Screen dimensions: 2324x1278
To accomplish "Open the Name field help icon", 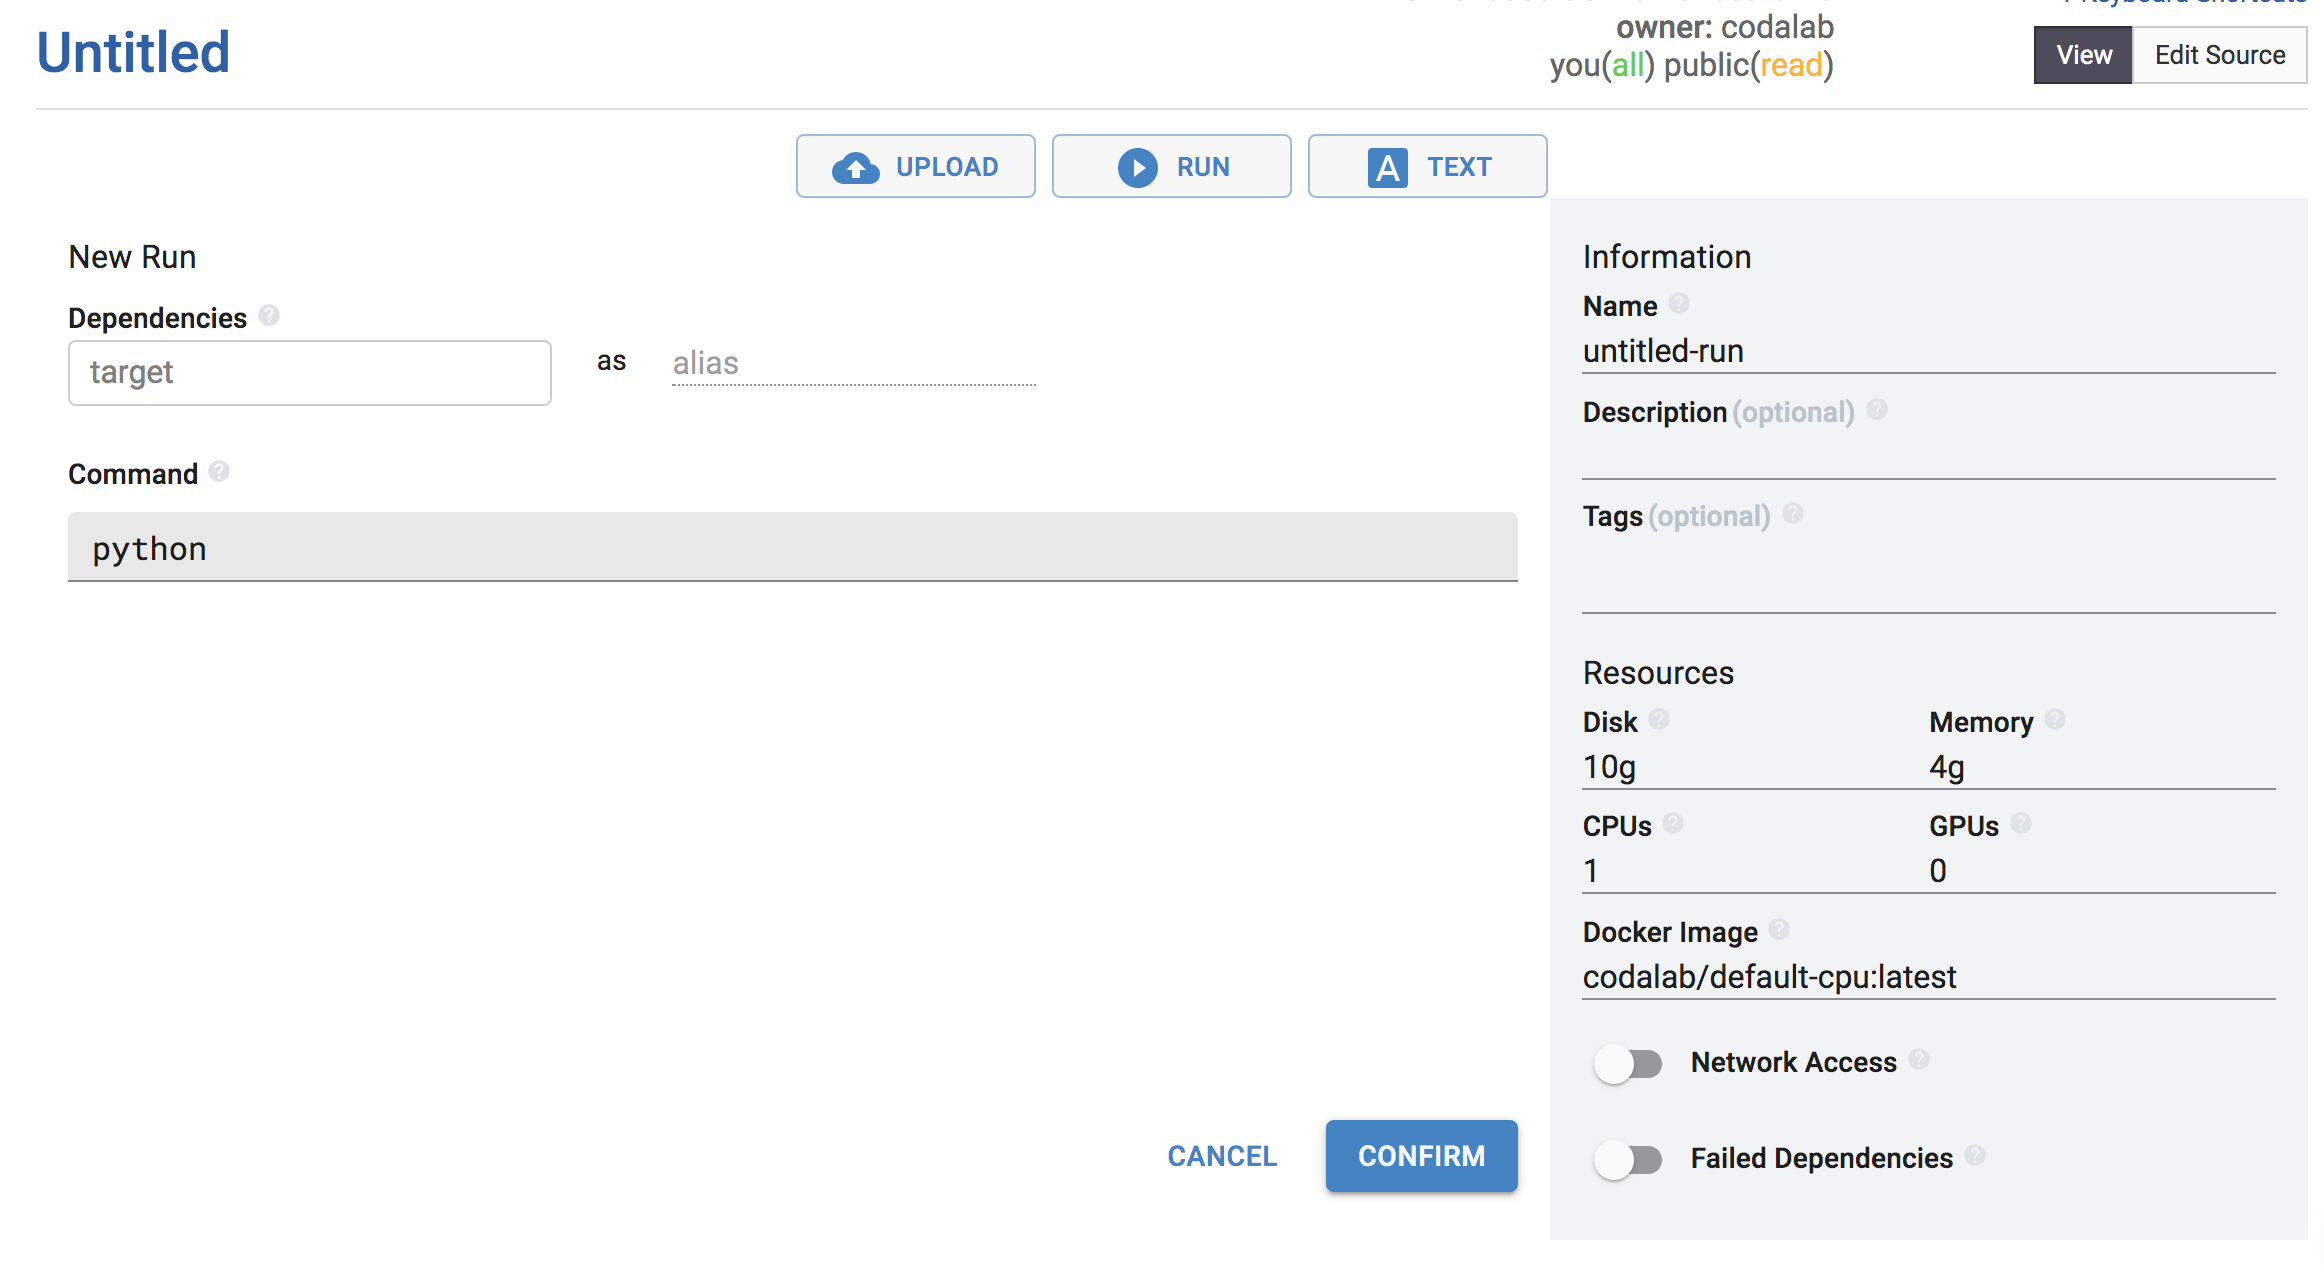I will [1680, 303].
